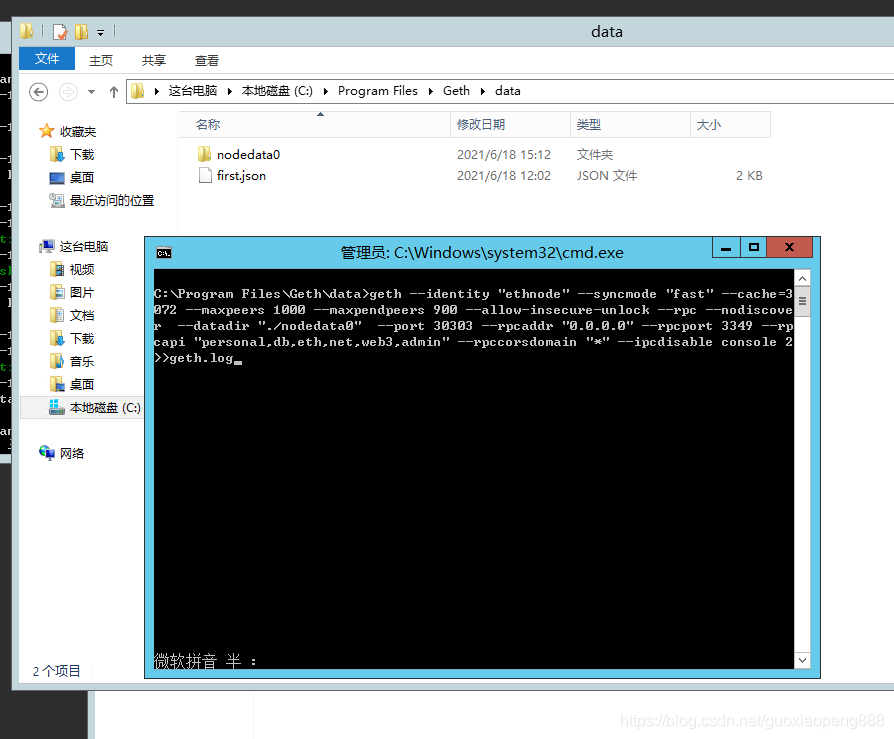Switch to the 主页 ribbon tab
This screenshot has width=894, height=739.
[101, 60]
